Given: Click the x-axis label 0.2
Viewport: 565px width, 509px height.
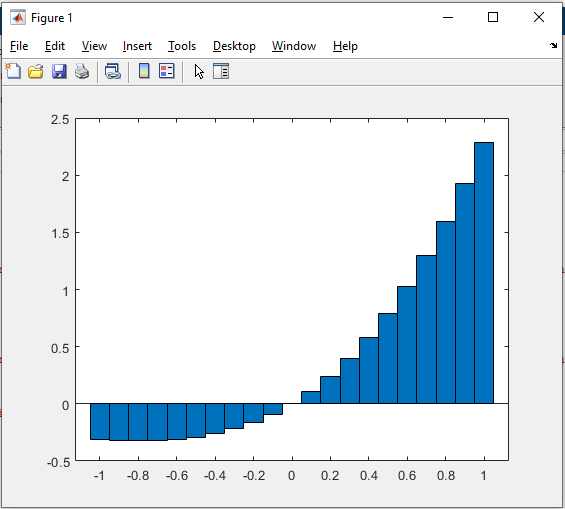Looking at the screenshot, I should click(330, 476).
